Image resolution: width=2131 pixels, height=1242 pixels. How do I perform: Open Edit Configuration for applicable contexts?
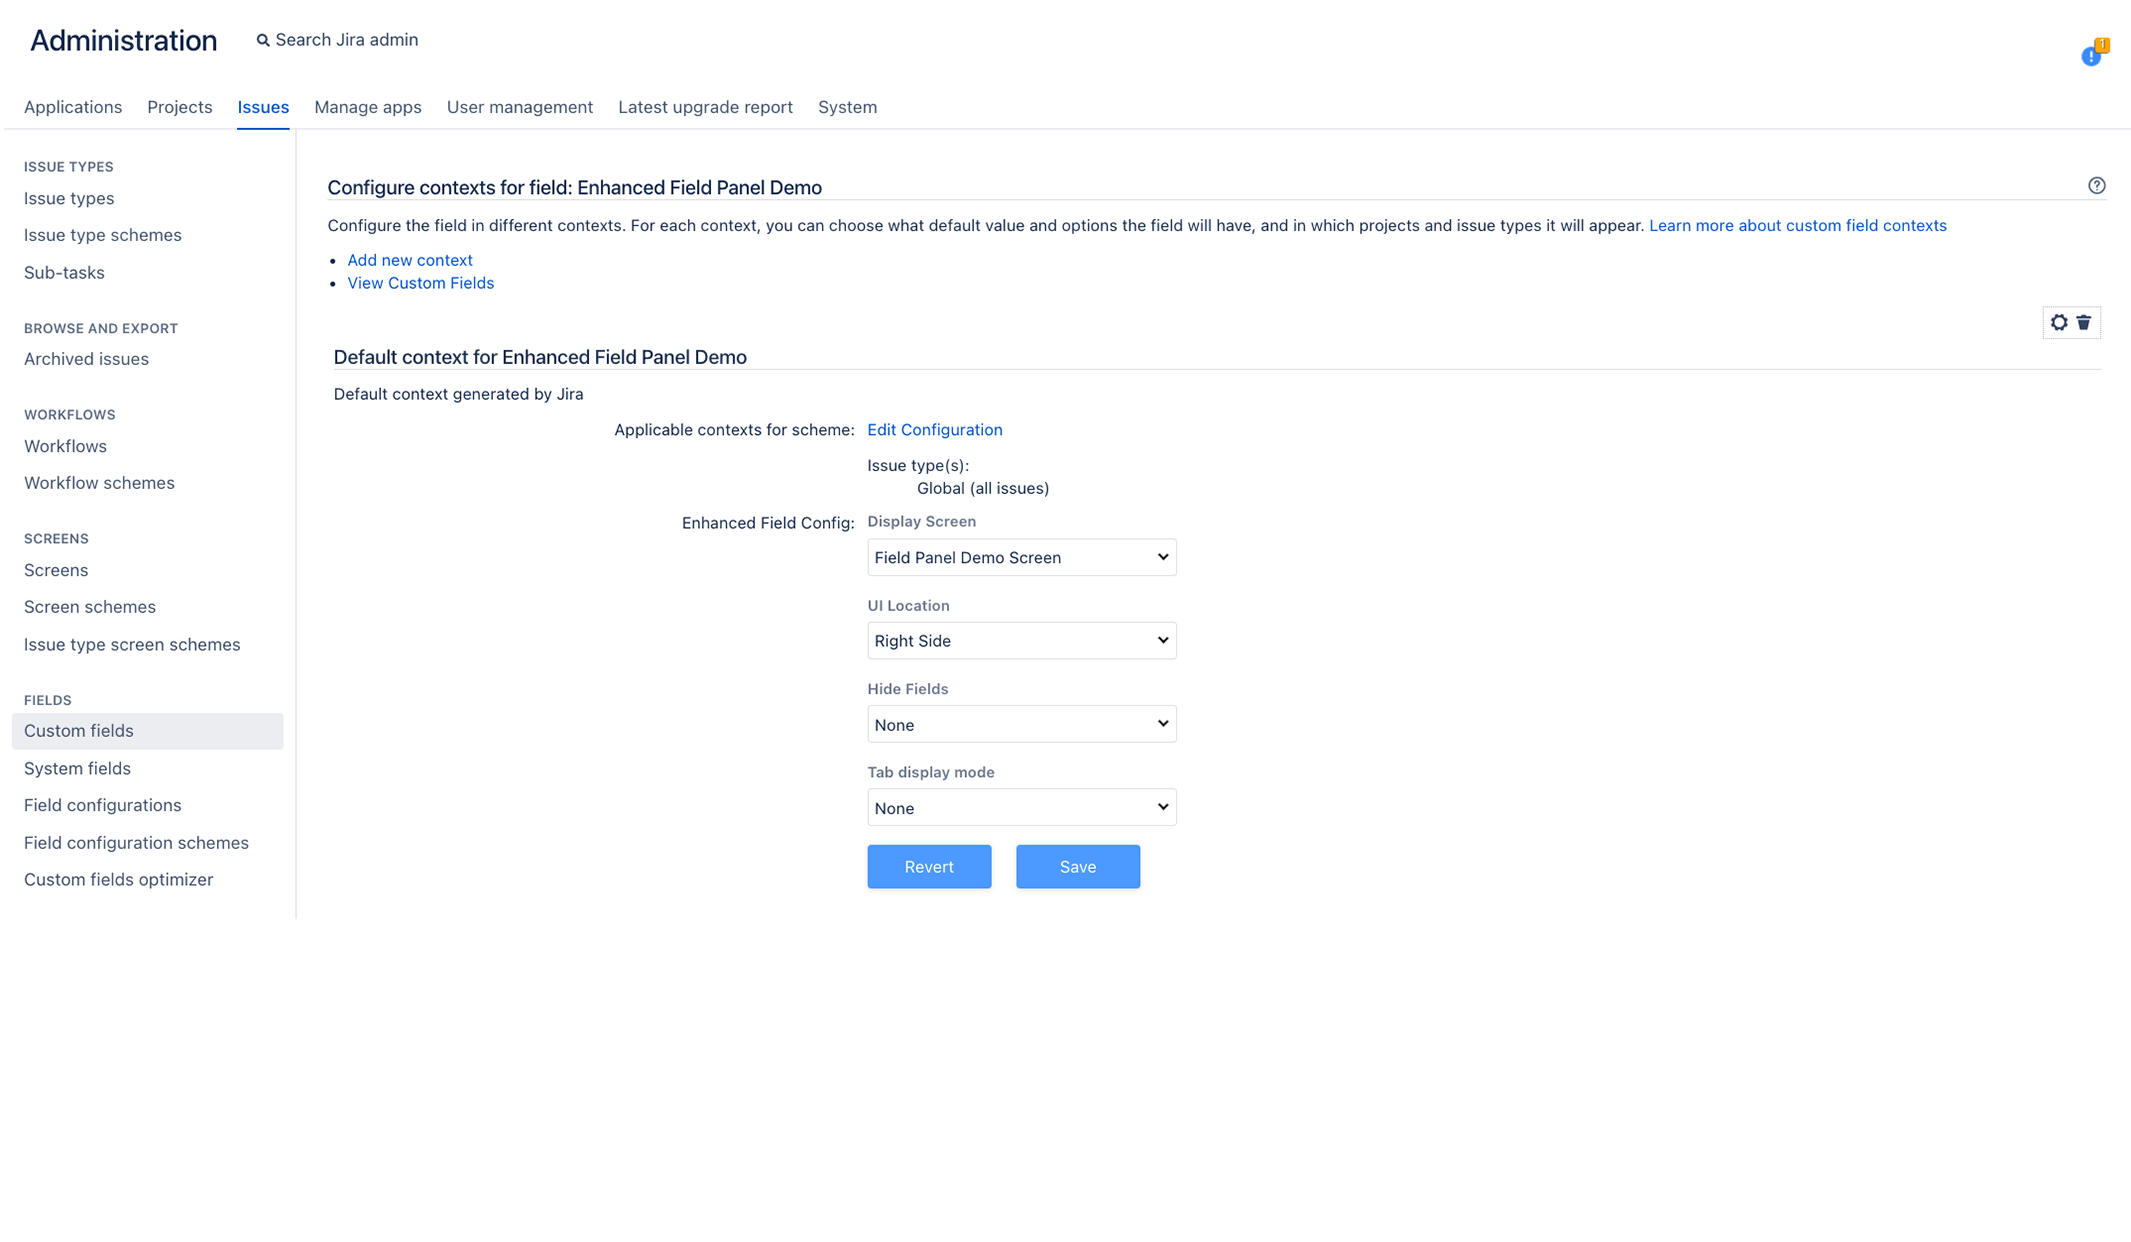[935, 429]
